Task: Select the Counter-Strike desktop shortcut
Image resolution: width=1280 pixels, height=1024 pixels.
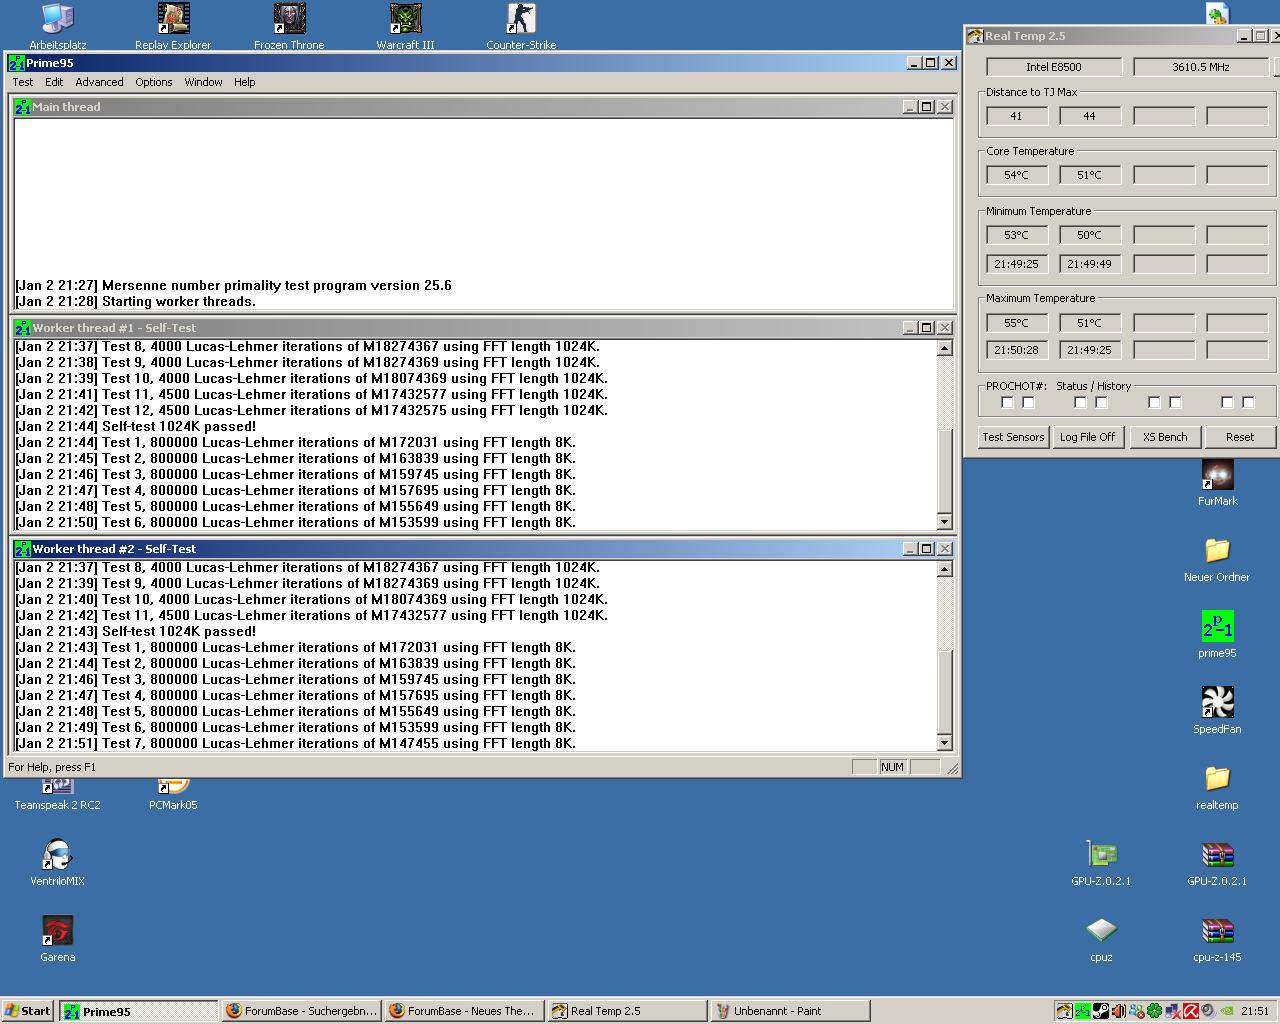Action: [x=521, y=27]
